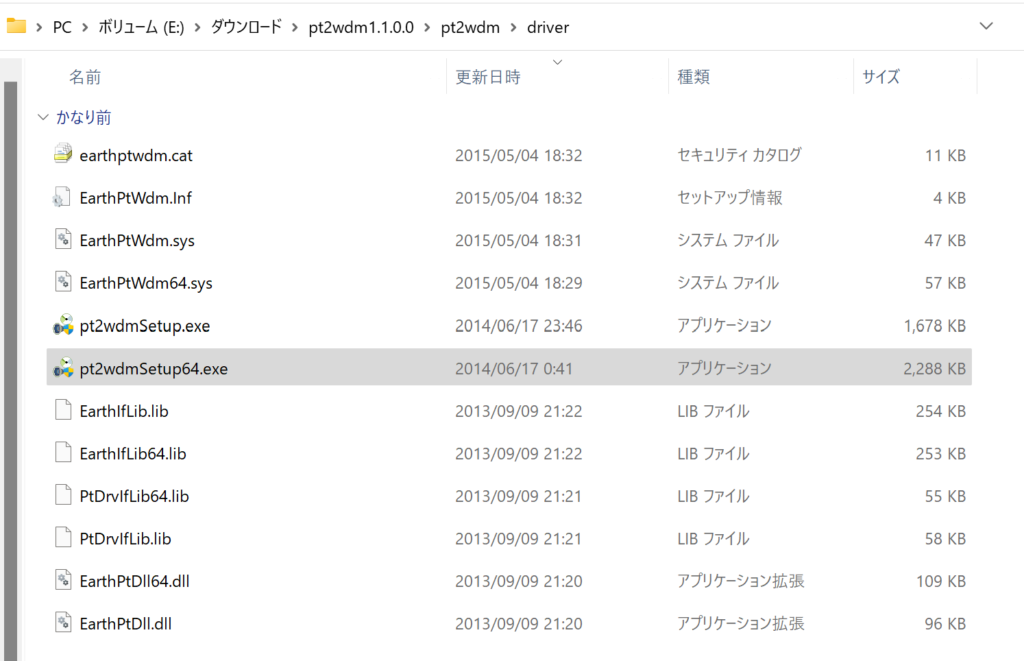The height and width of the screenshot is (661, 1024).
Task: Collapse the かなり前 group
Action: 43,118
